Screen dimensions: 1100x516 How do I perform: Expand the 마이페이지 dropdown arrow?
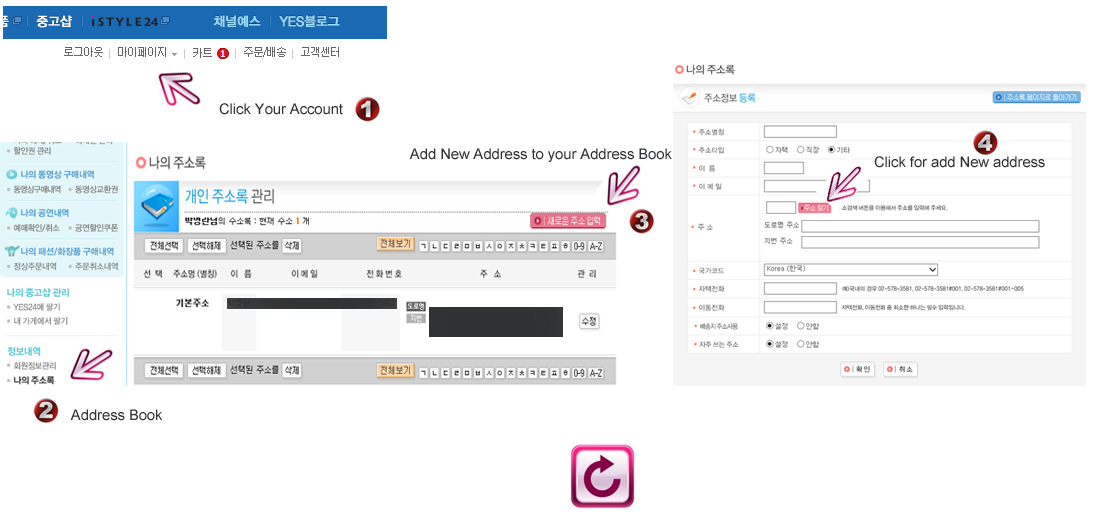pos(175,54)
